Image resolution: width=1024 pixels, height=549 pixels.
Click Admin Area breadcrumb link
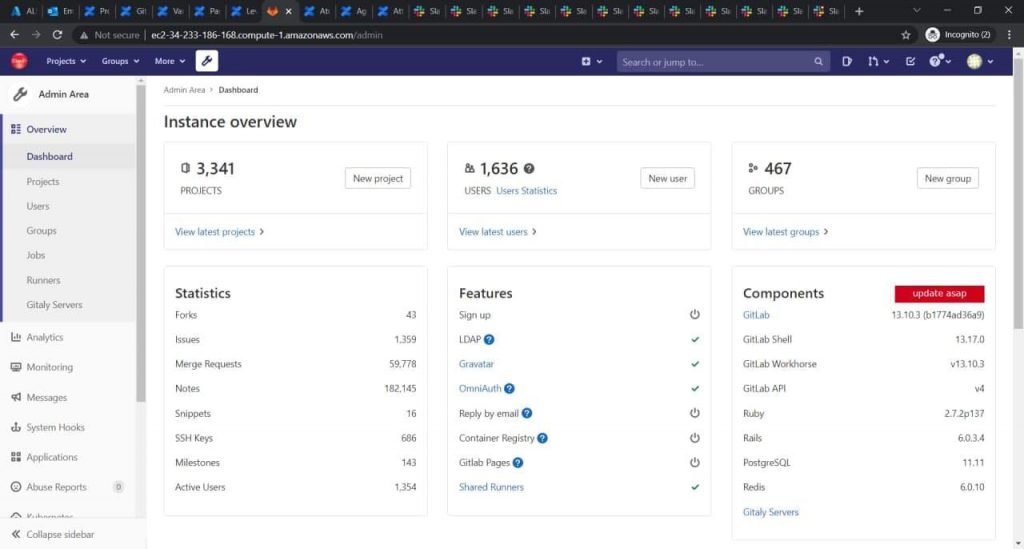pyautogui.click(x=184, y=90)
